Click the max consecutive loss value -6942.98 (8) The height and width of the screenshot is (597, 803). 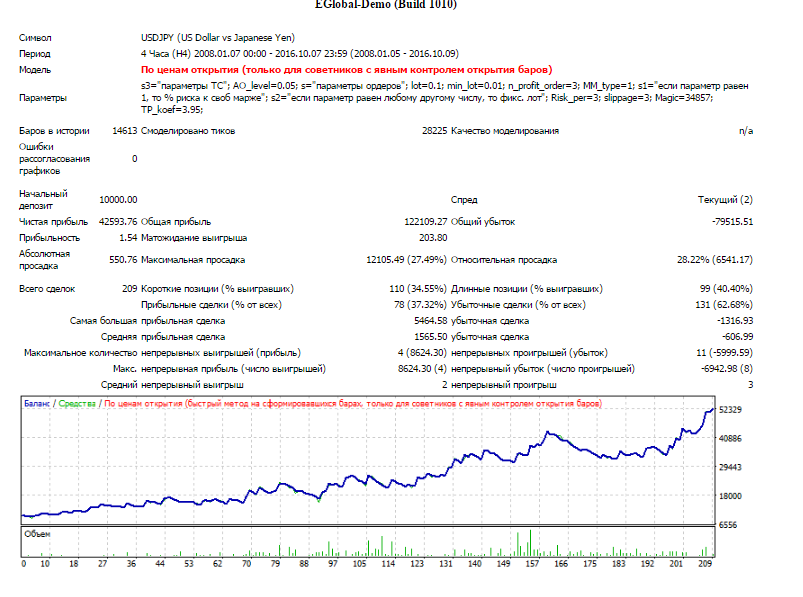[727, 369]
